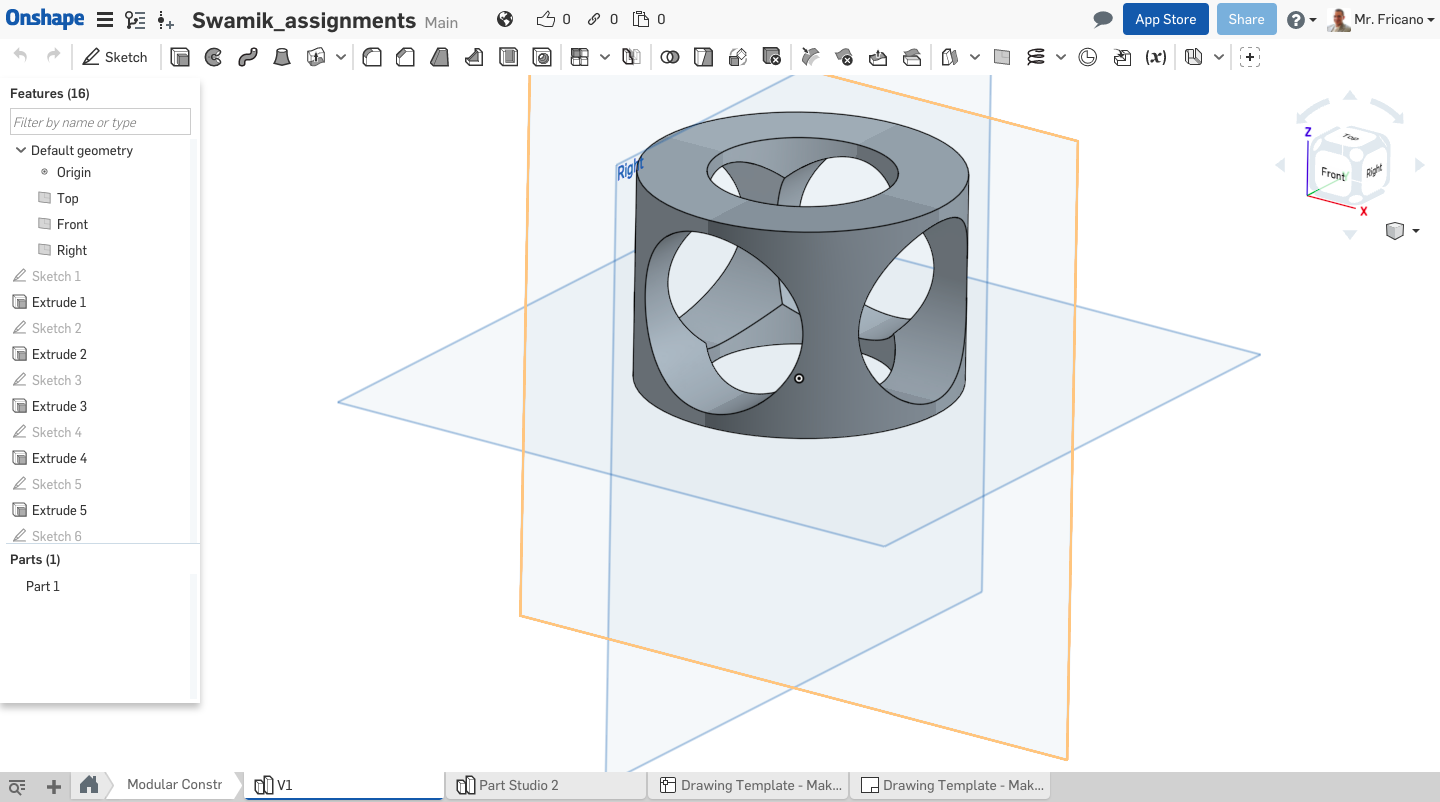Select the Move face tool

pos(878,57)
